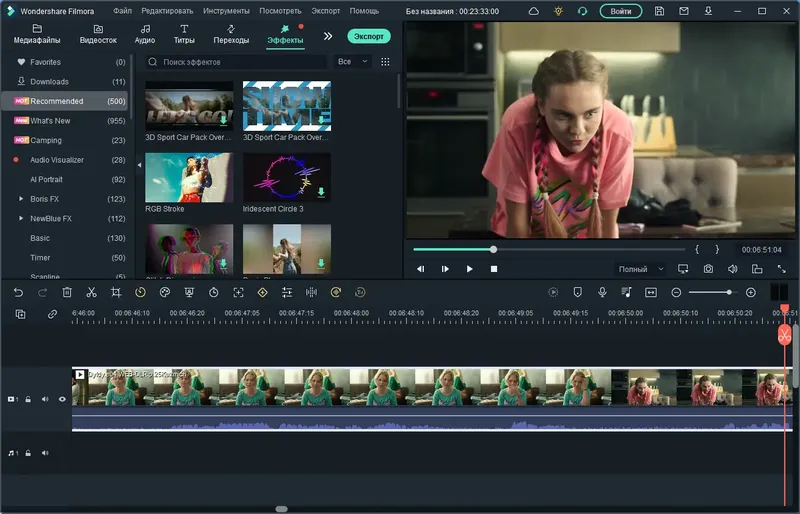The width and height of the screenshot is (800, 514).
Task: Open the Инструменты menu
Action: point(226,11)
